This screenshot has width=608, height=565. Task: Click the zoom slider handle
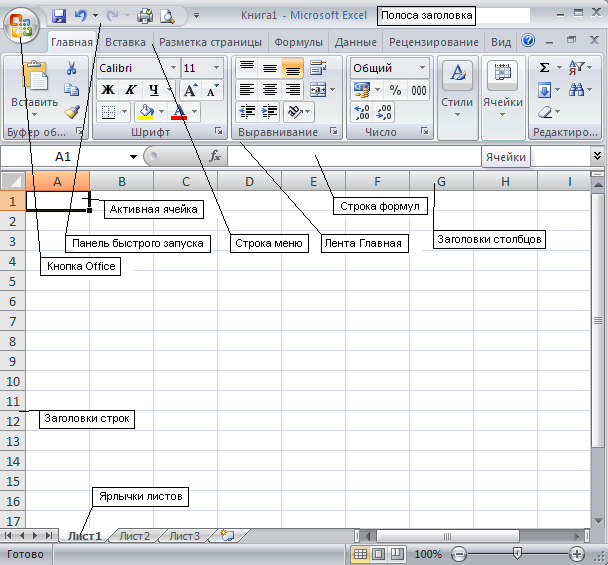(517, 554)
